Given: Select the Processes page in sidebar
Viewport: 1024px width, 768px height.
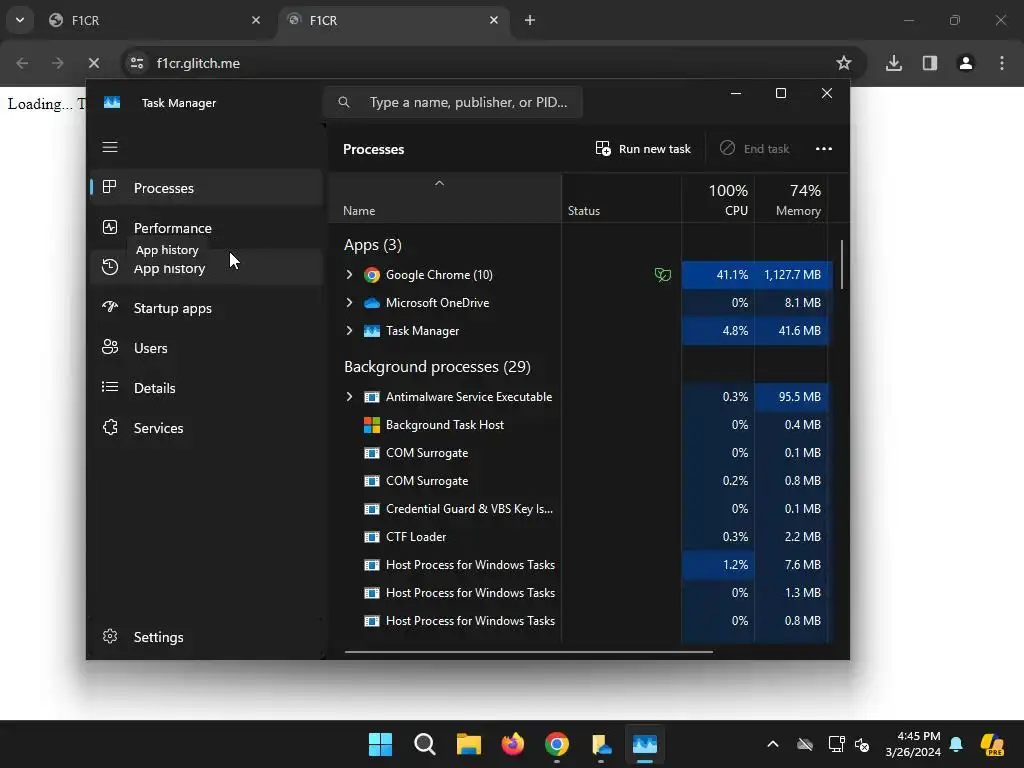Looking at the screenshot, I should [x=206, y=188].
